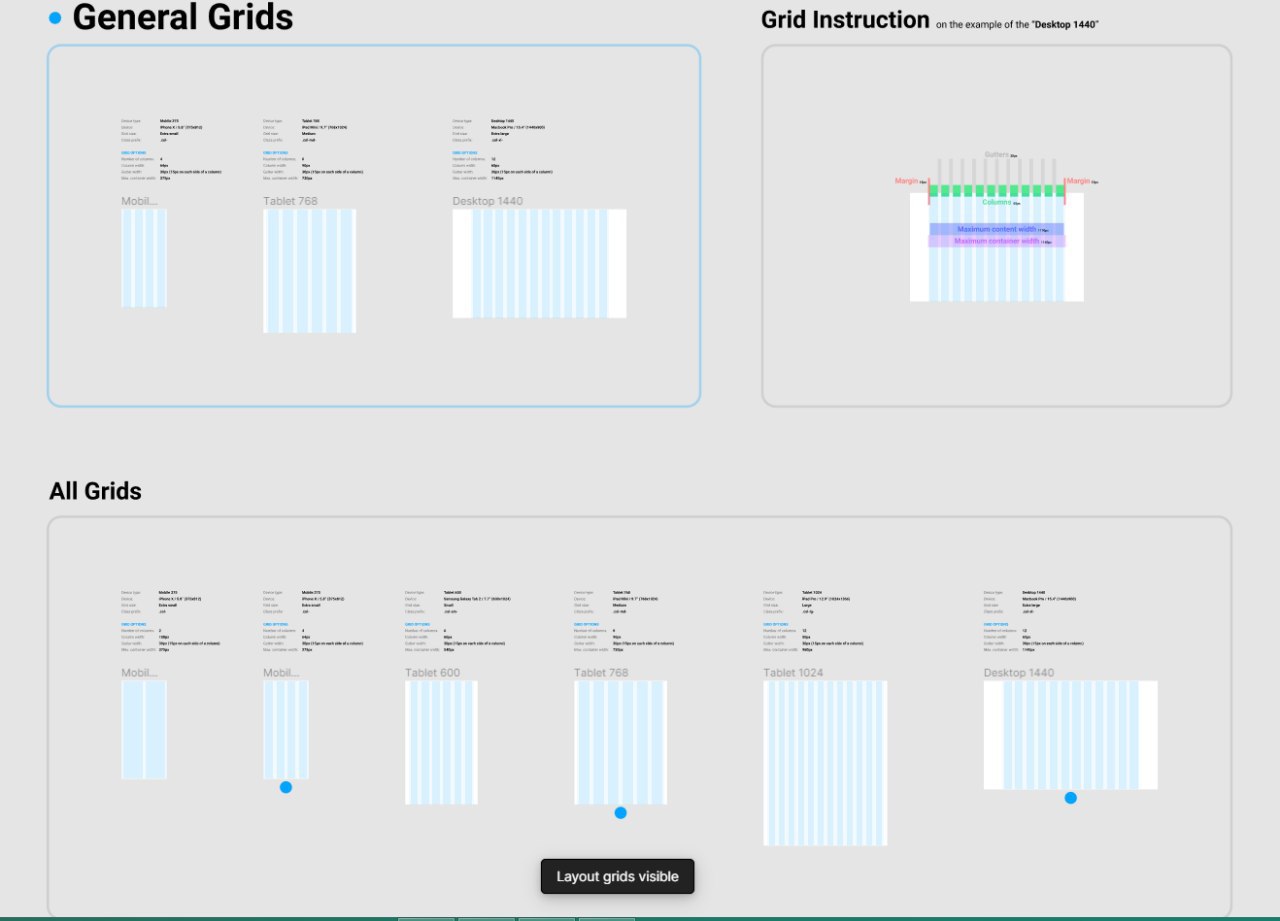Click blue dot under Desktop 1440 in All Grids
The image size is (1280, 921).
[x=1071, y=798]
